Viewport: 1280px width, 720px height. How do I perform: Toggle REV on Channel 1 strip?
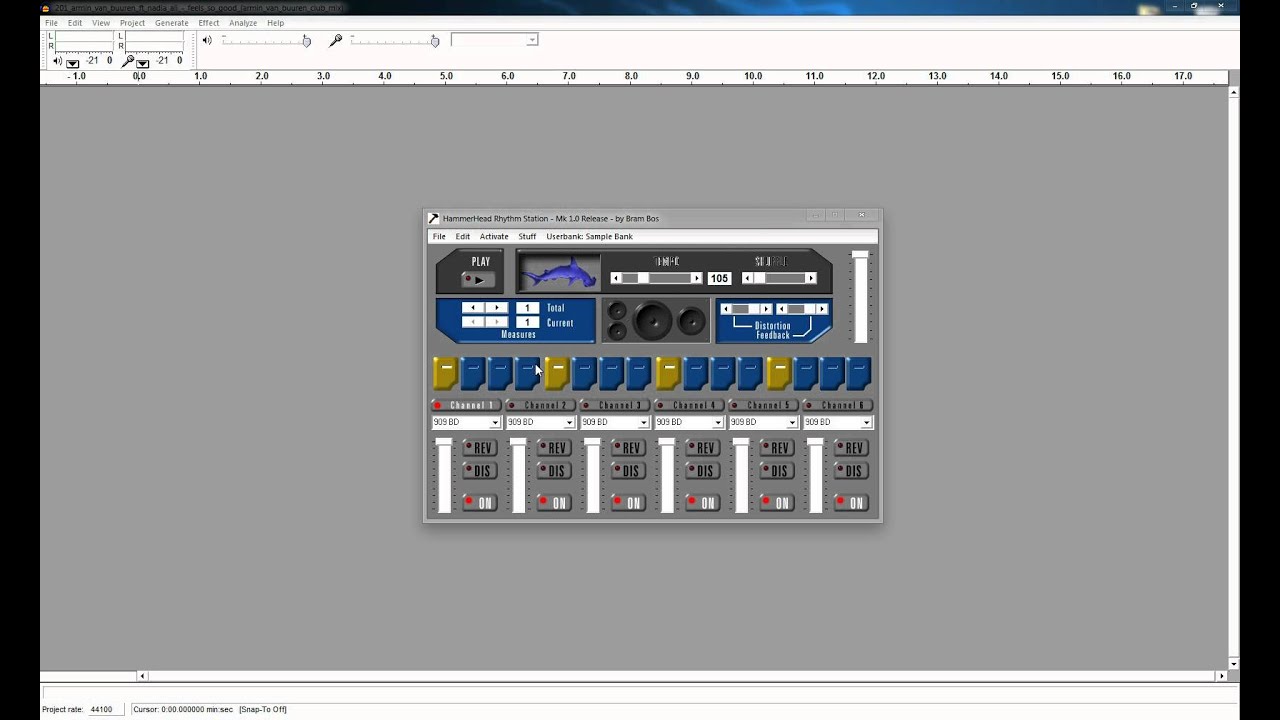point(480,448)
